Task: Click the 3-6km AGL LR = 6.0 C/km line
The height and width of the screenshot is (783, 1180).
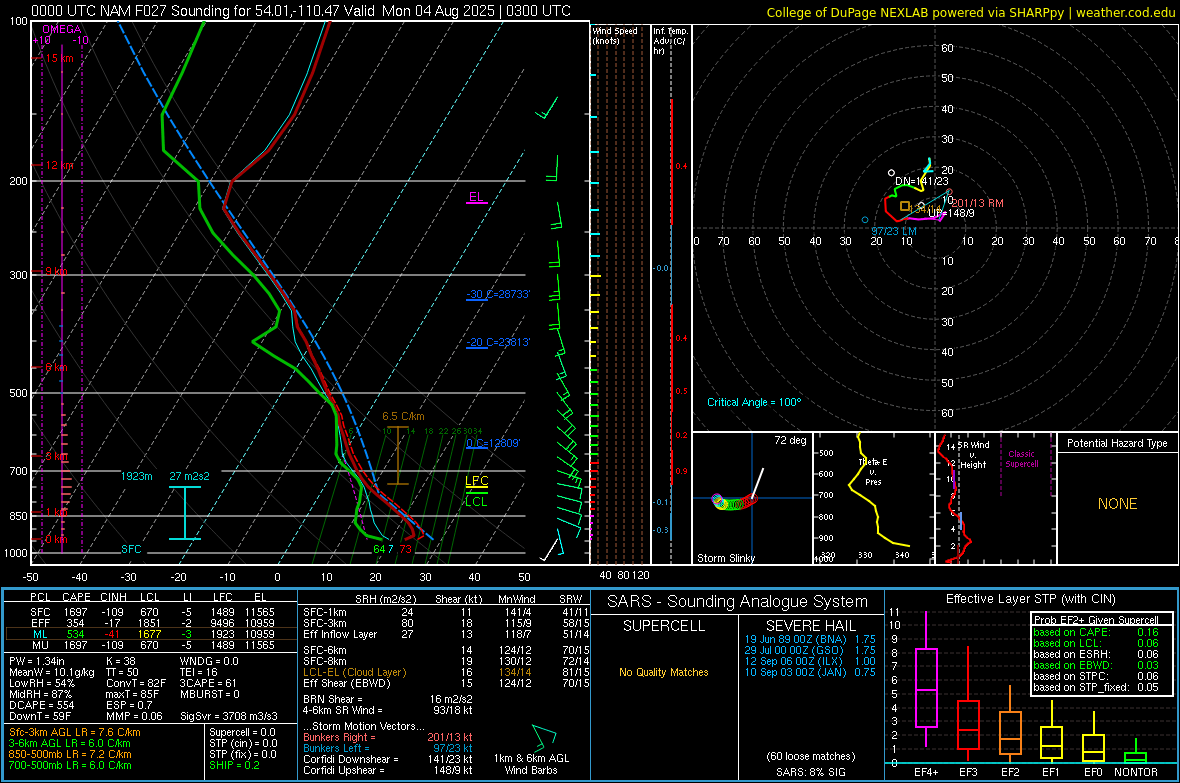Action: point(69,743)
